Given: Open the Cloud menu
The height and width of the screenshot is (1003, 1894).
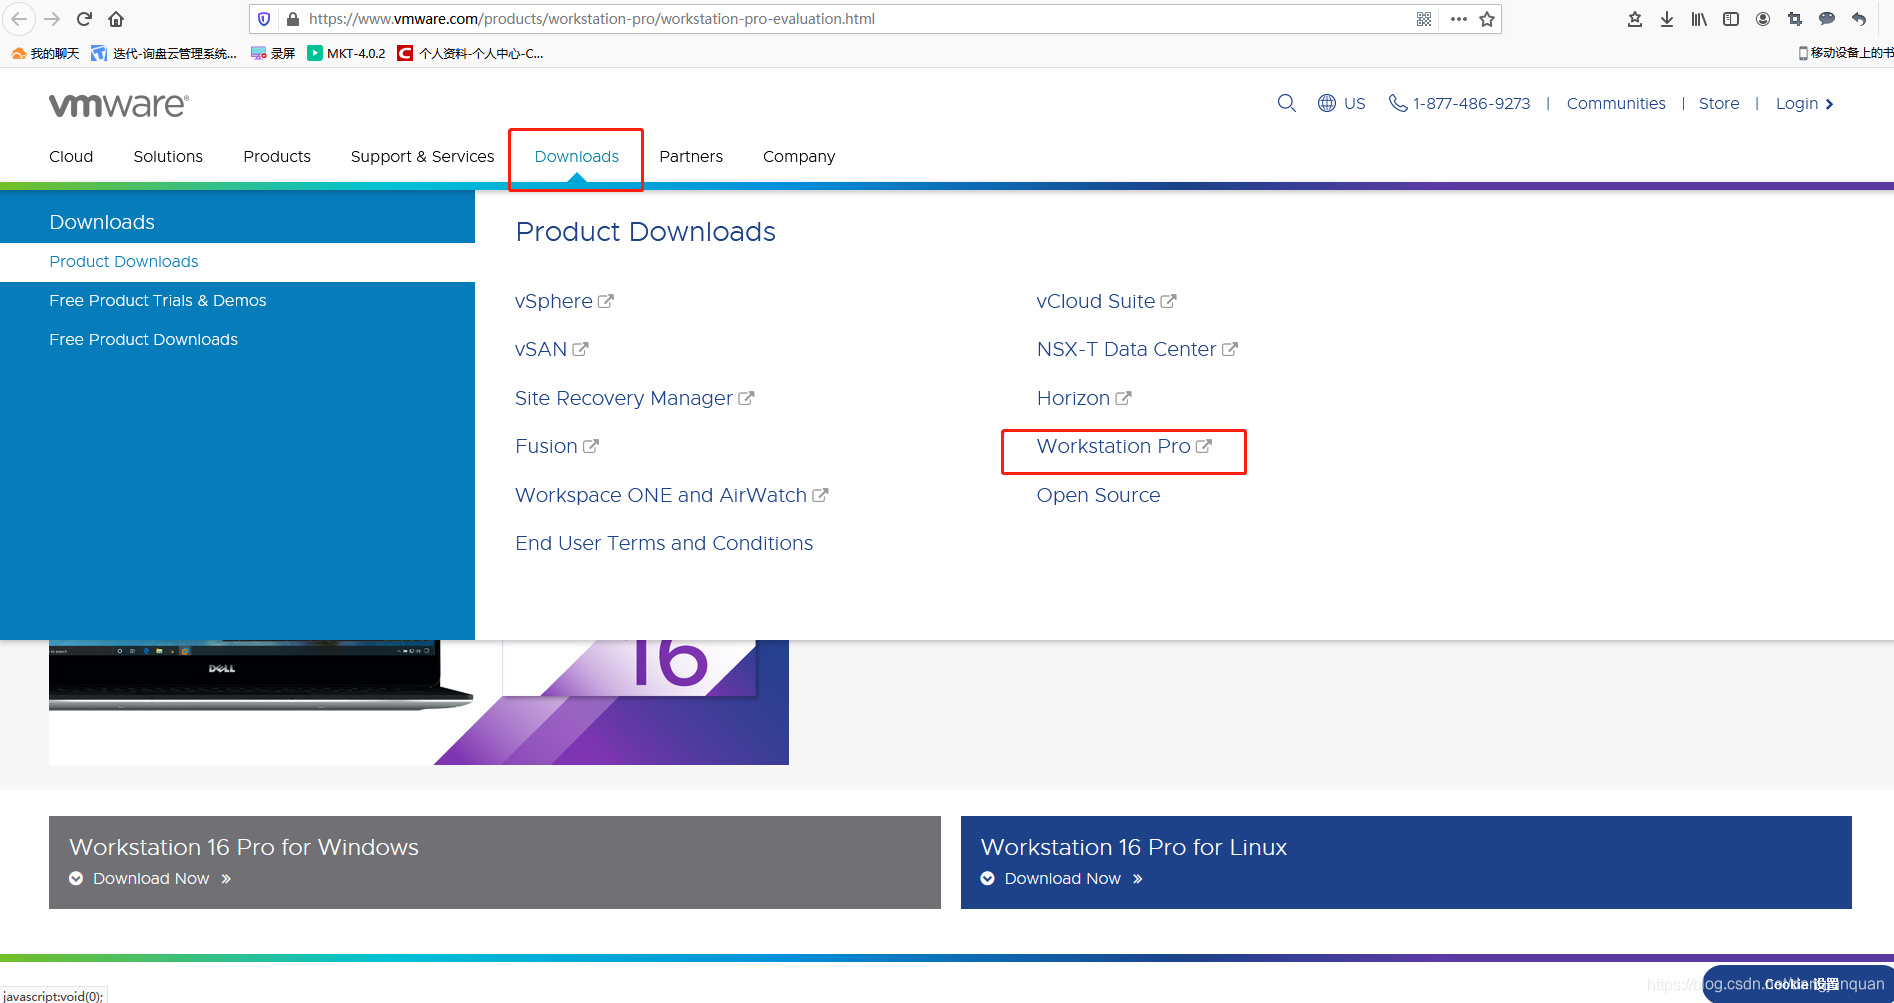Looking at the screenshot, I should [x=71, y=156].
